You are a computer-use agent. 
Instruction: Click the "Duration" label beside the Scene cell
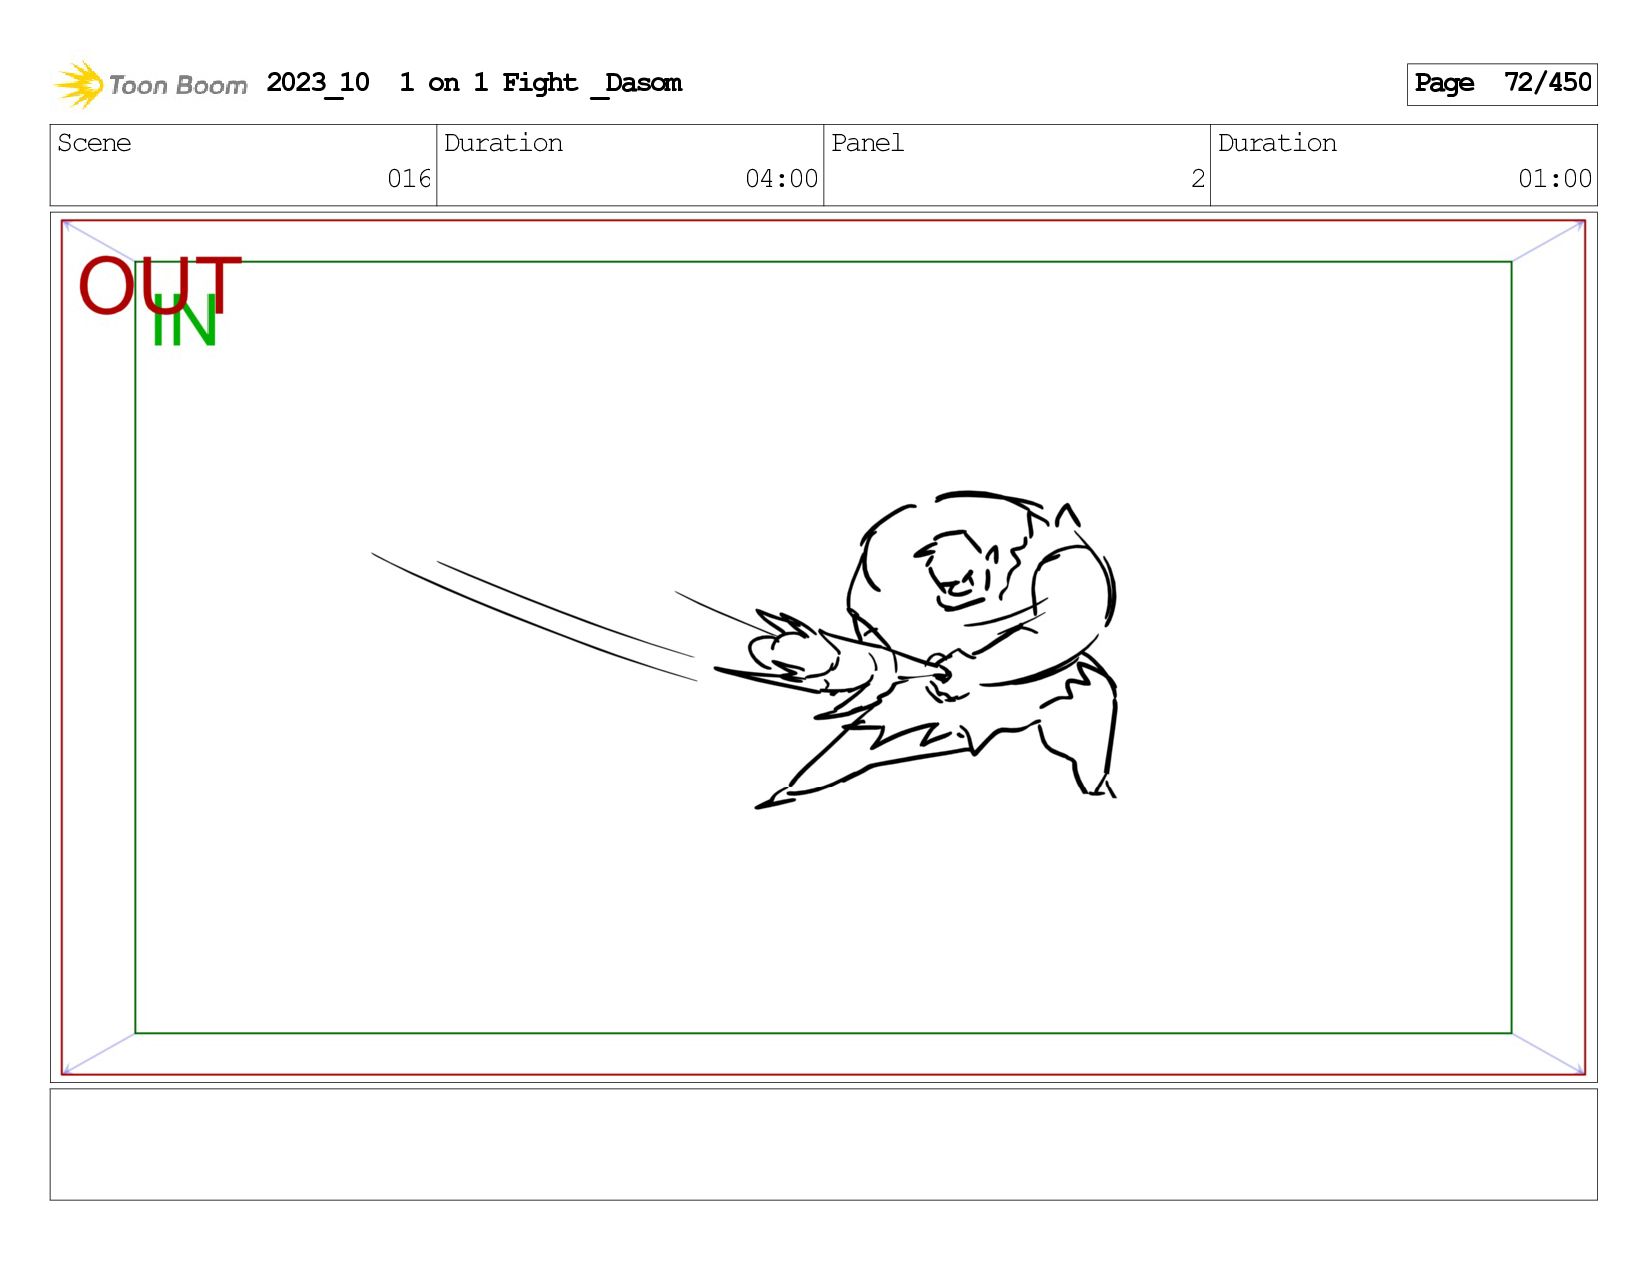click(x=503, y=143)
